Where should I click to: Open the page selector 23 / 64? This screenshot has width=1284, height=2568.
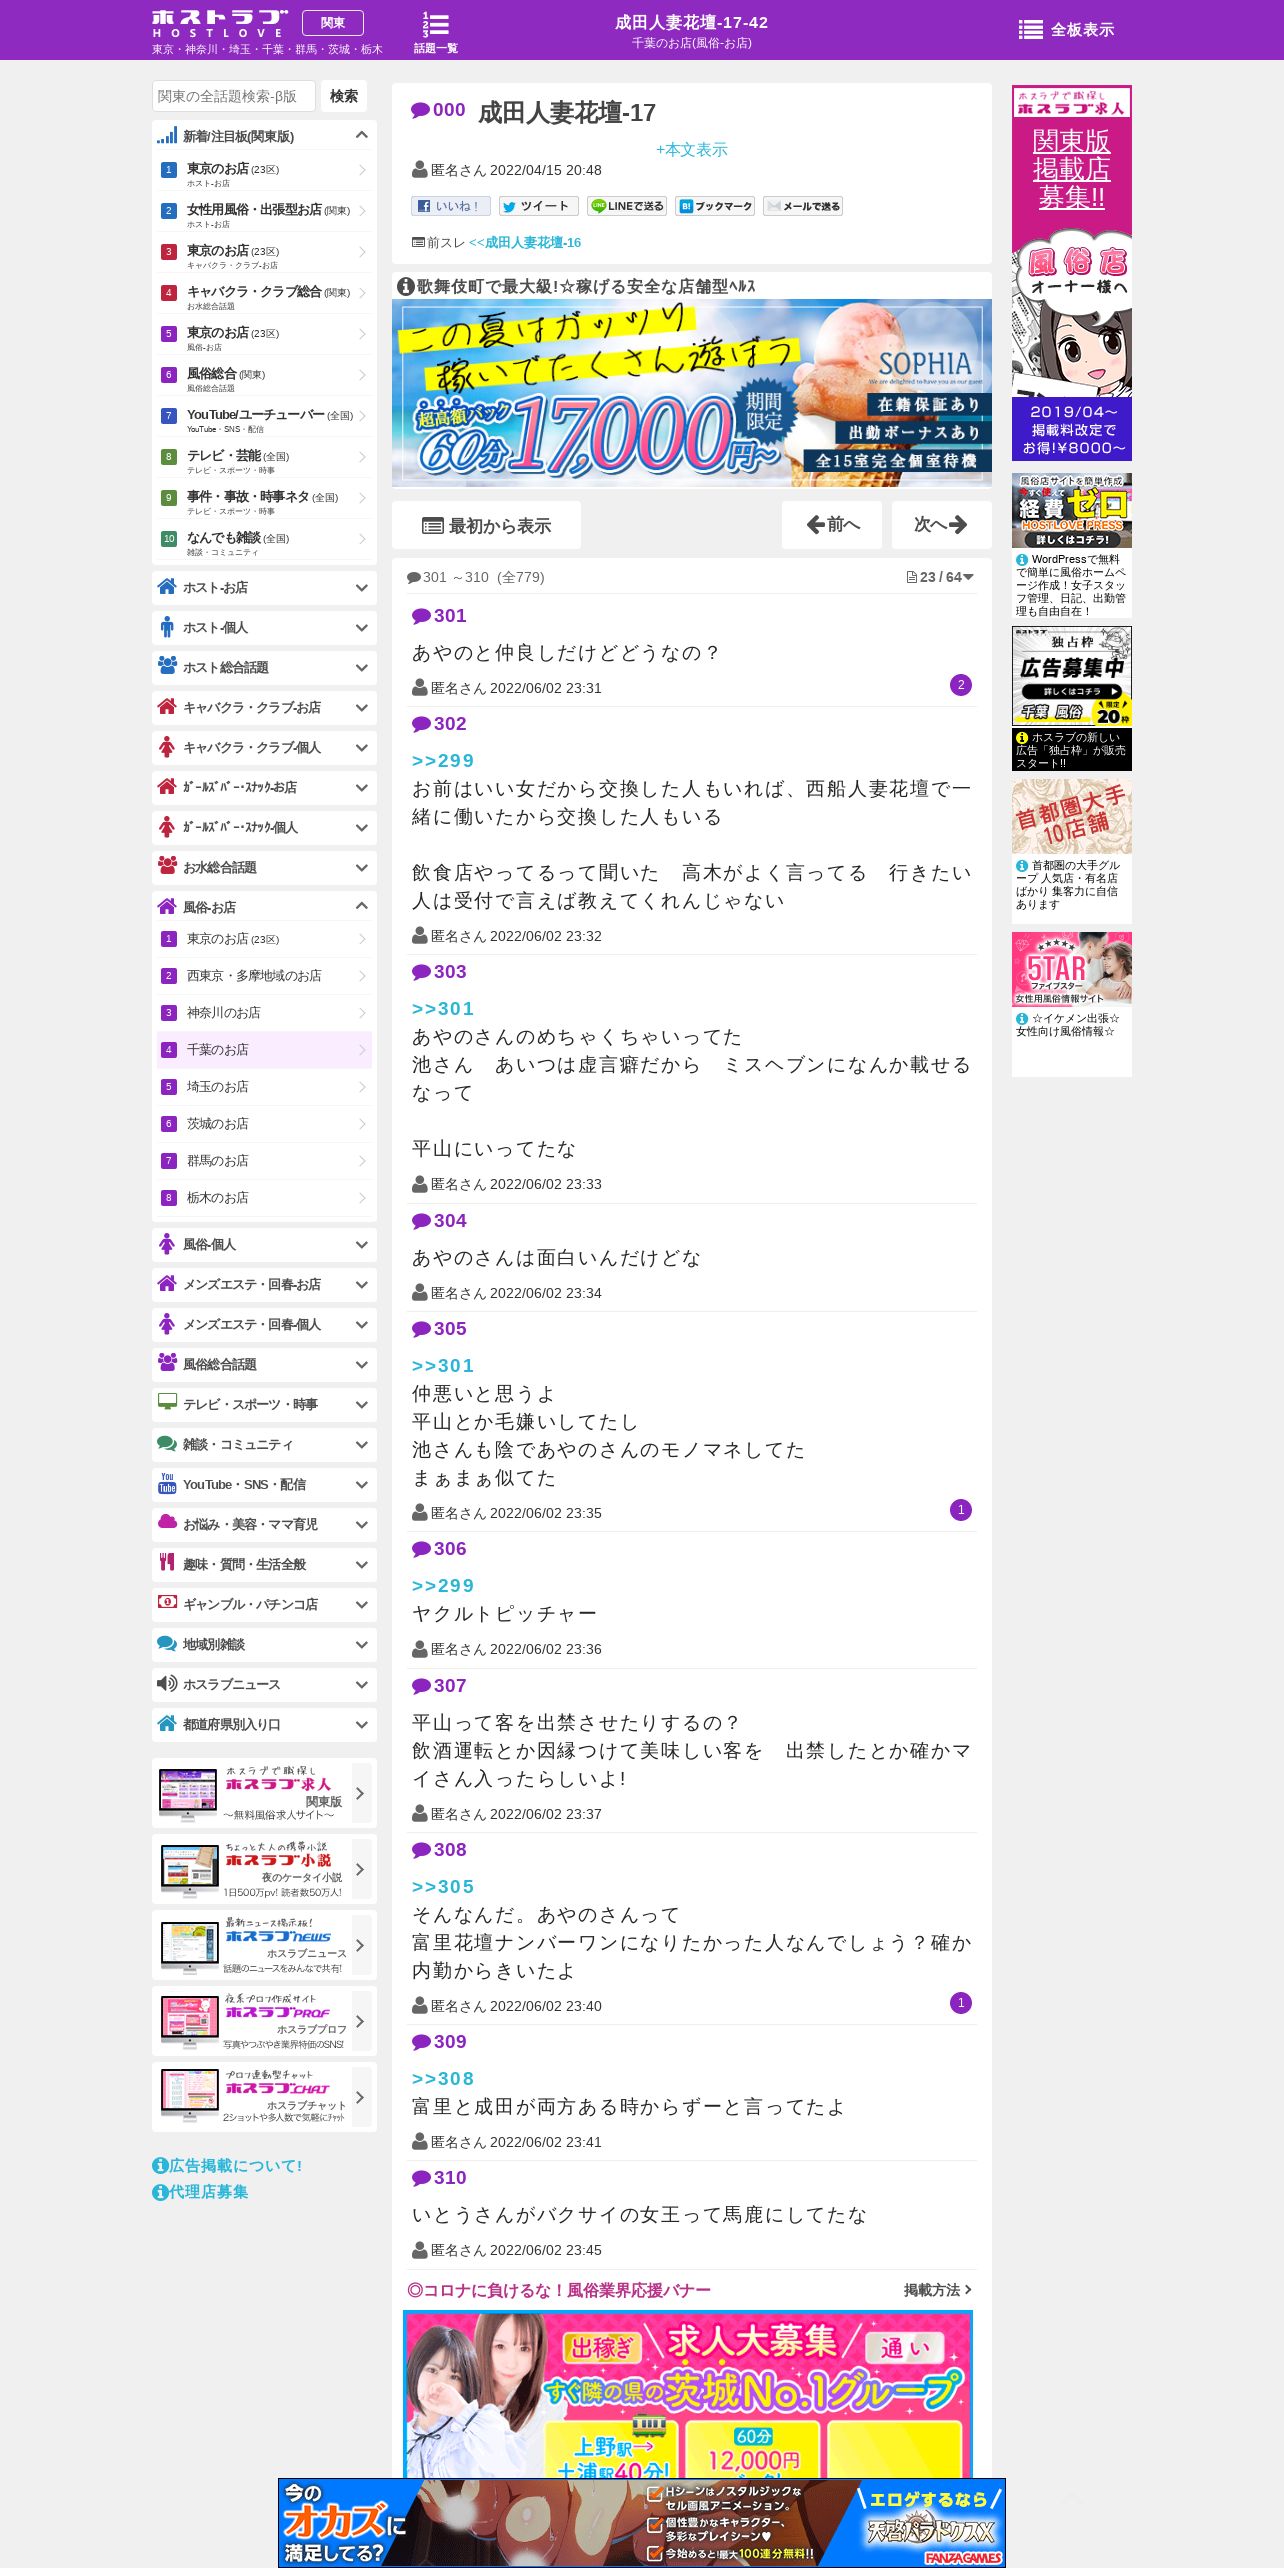pos(939,577)
